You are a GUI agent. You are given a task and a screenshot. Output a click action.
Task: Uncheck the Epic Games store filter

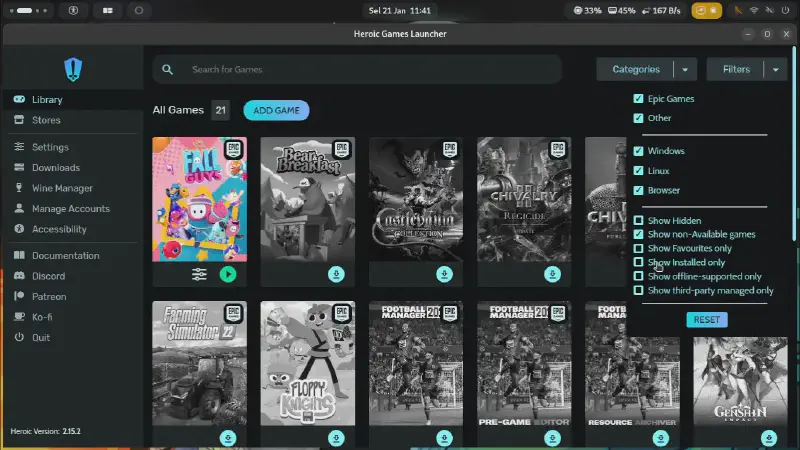639,99
